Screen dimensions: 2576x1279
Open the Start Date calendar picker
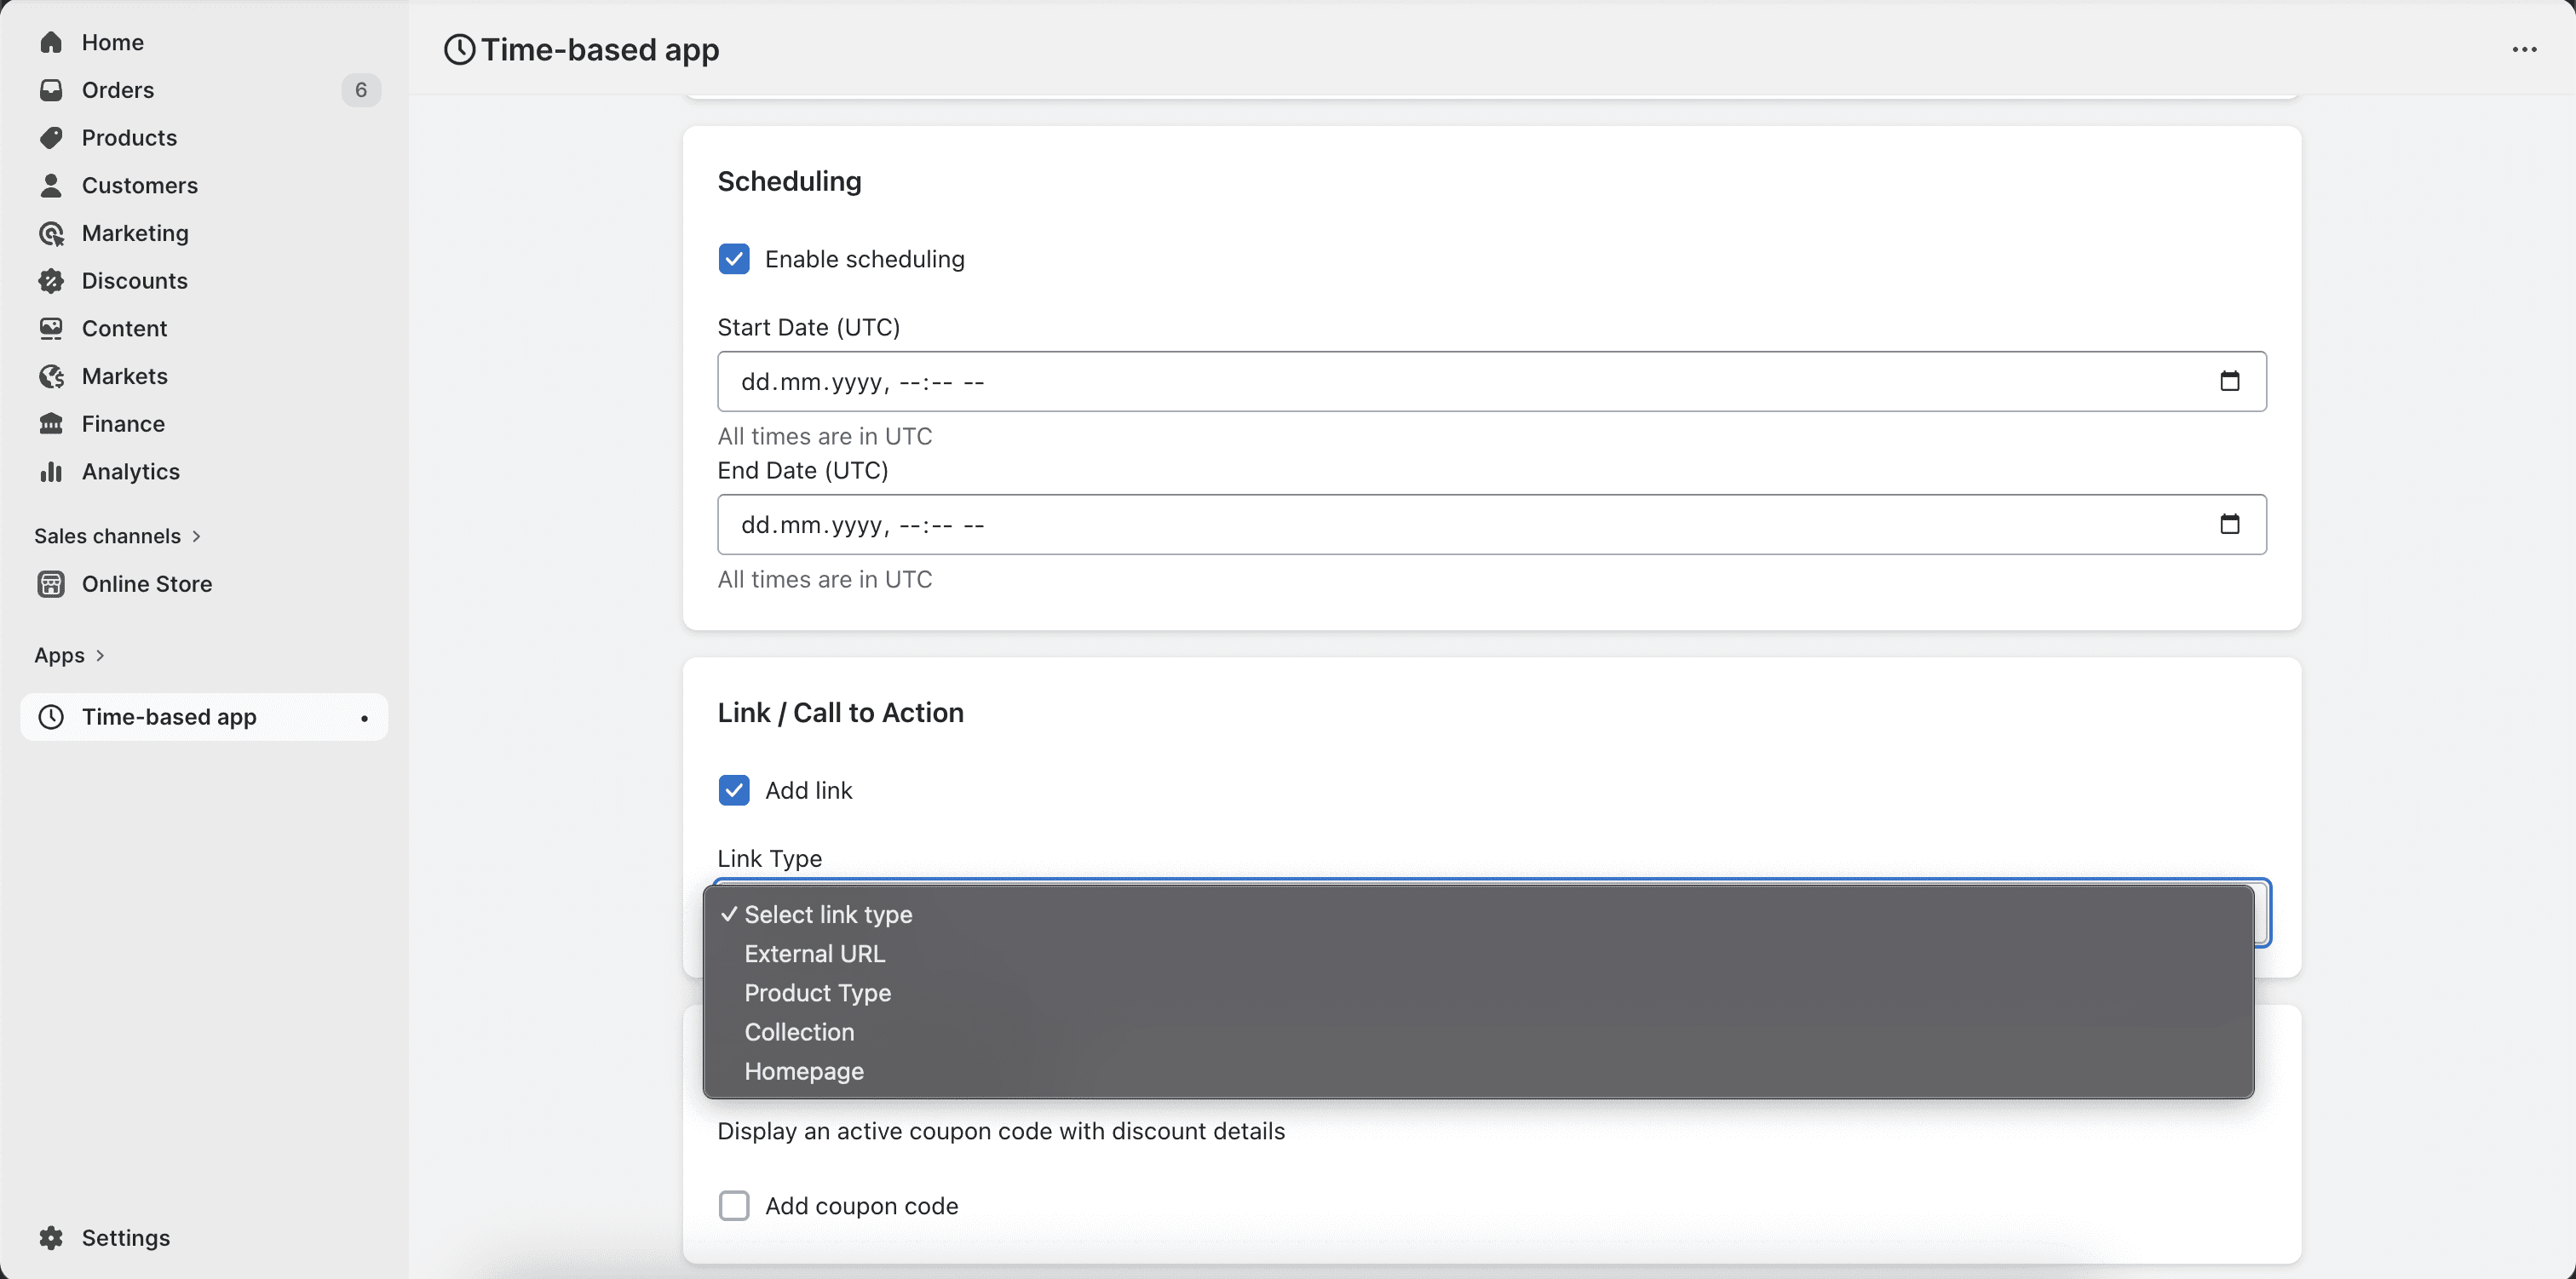(x=2229, y=381)
